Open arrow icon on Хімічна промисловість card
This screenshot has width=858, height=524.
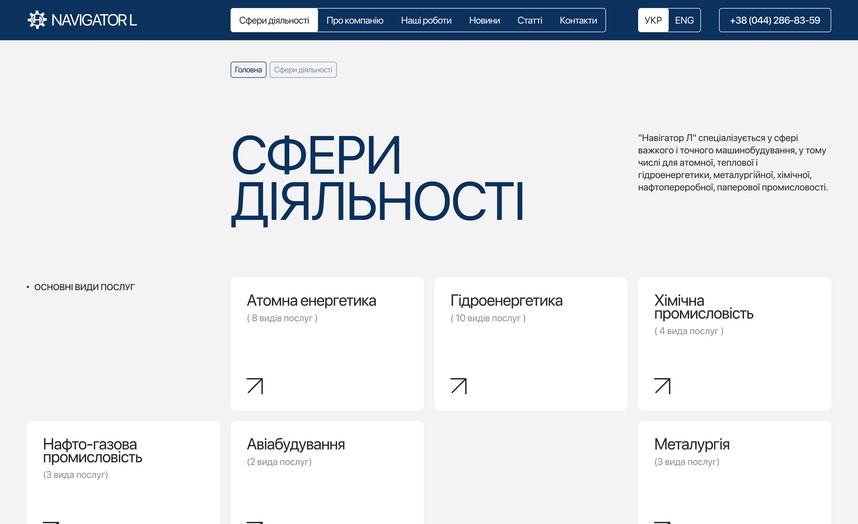click(662, 386)
